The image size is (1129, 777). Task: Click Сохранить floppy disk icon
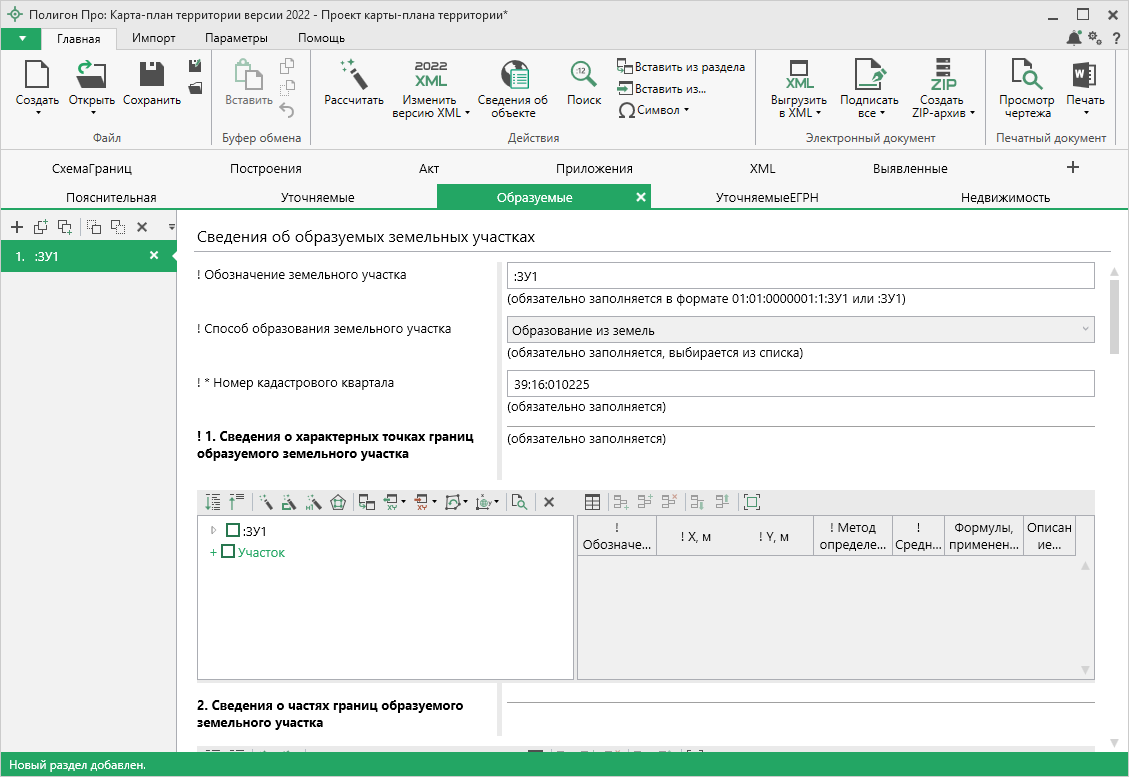point(152,76)
